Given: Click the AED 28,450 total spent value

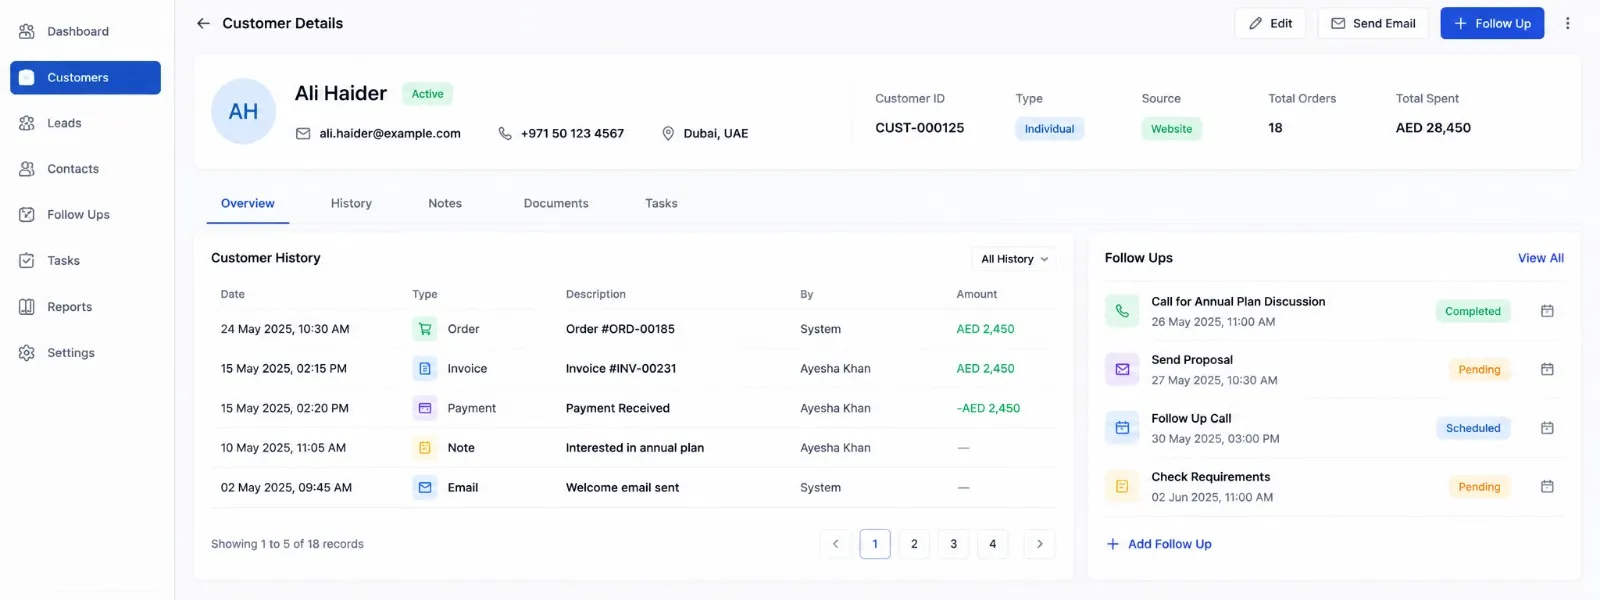Looking at the screenshot, I should pyautogui.click(x=1433, y=128).
